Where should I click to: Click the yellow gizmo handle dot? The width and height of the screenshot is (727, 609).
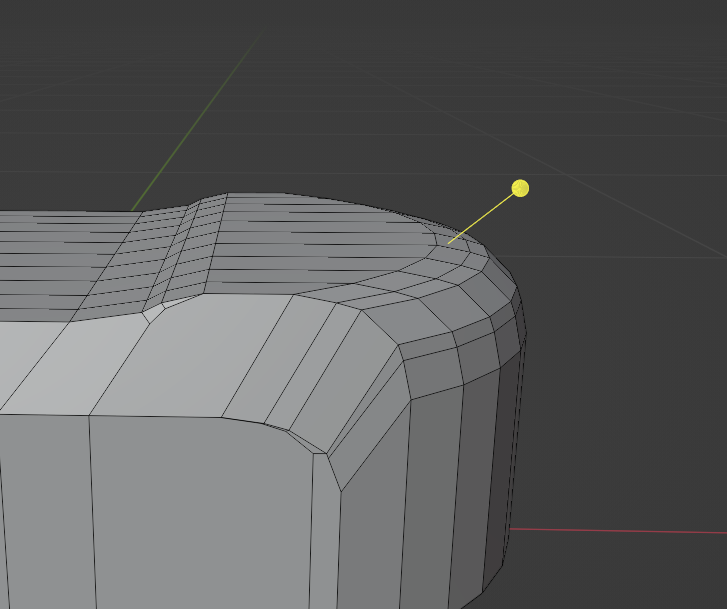tap(520, 188)
